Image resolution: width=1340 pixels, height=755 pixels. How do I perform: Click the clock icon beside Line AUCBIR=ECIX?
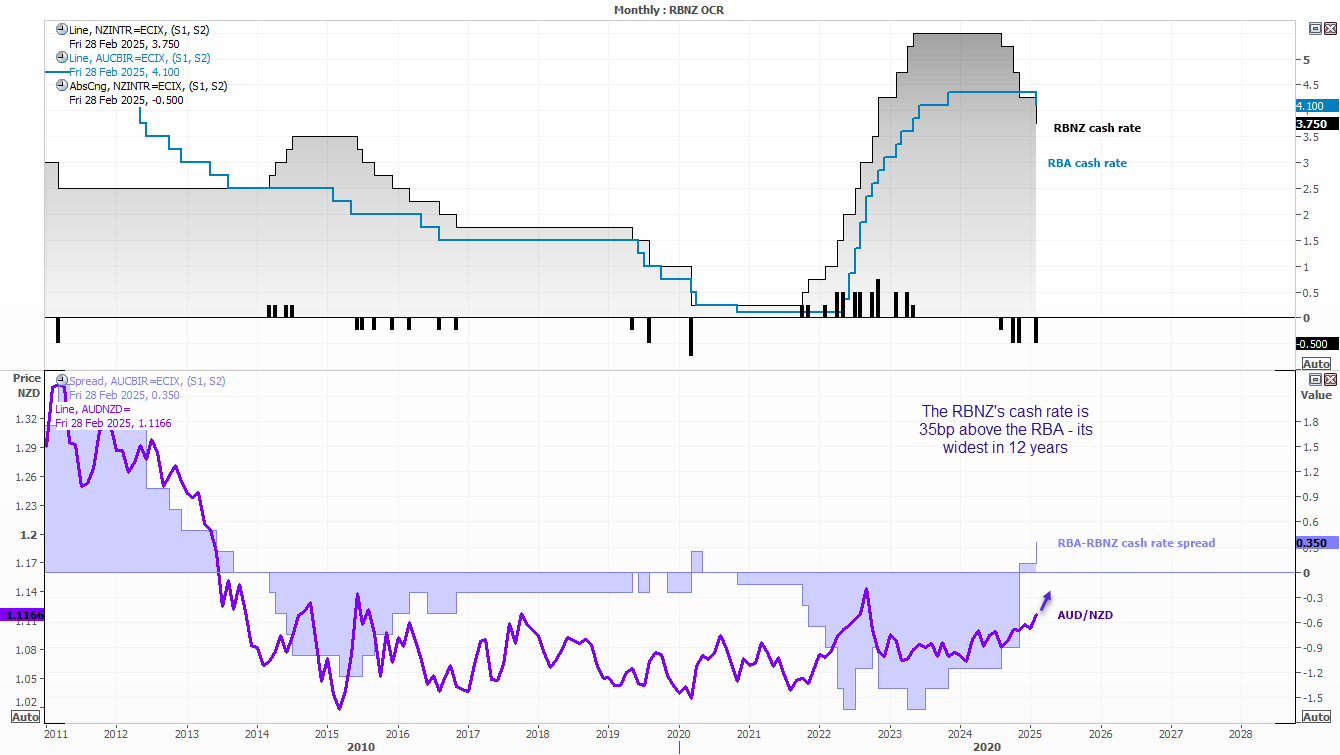coord(62,58)
